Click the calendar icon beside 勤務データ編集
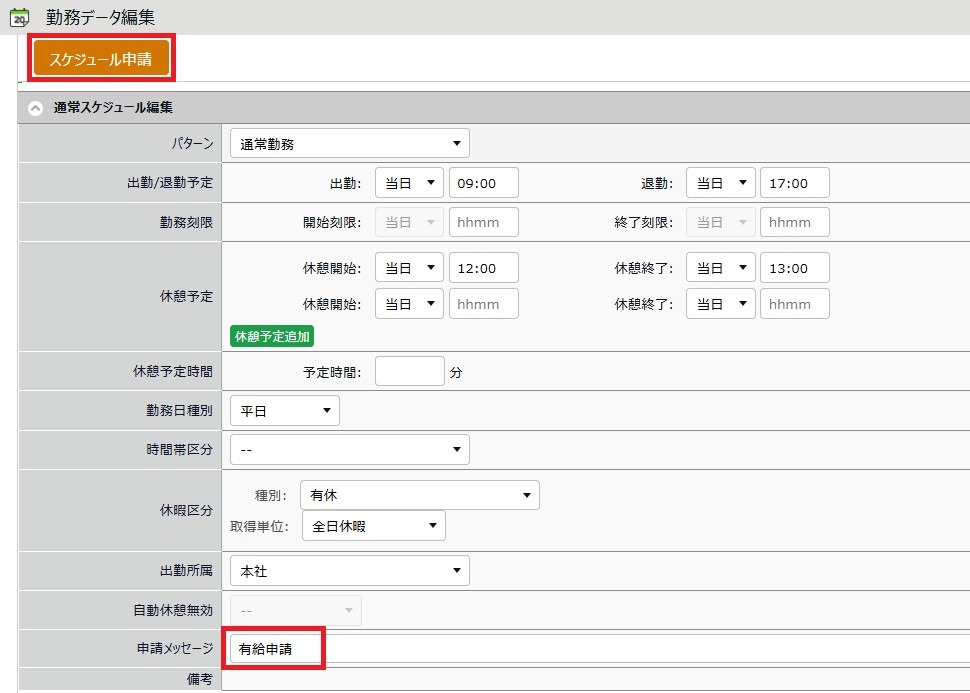 [19, 17]
